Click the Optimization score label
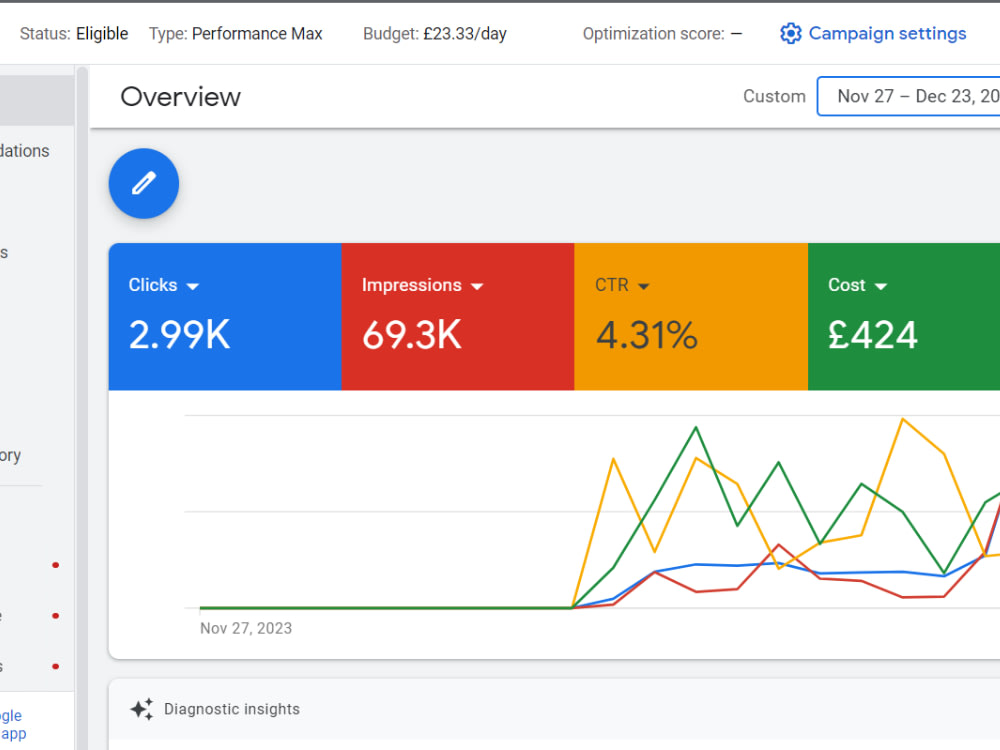 [x=654, y=33]
